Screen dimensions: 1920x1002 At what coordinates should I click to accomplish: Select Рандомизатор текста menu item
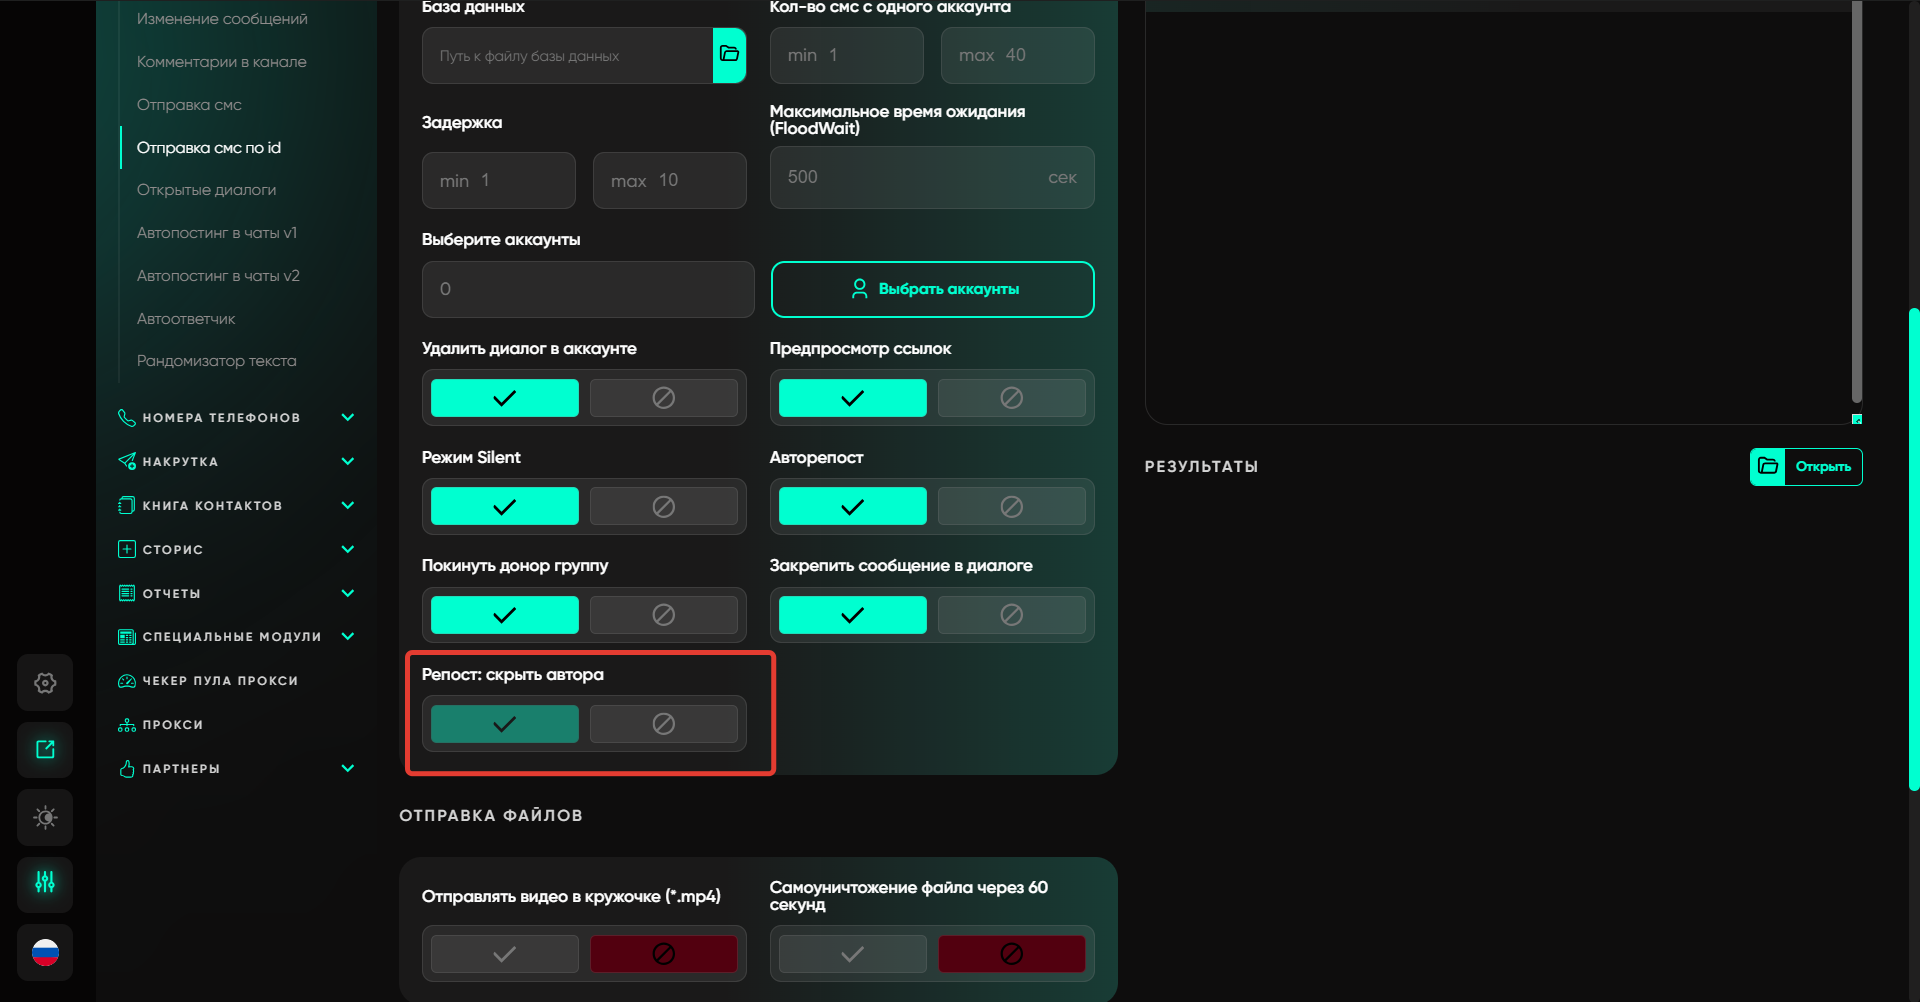coord(216,361)
